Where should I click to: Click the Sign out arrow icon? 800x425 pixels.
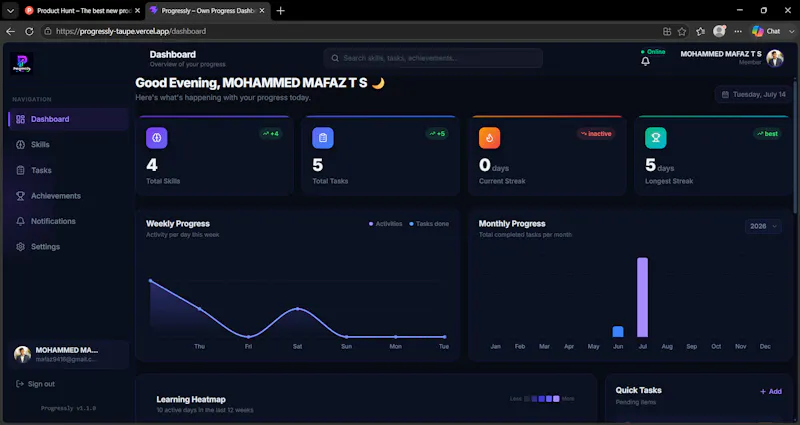[x=20, y=384]
